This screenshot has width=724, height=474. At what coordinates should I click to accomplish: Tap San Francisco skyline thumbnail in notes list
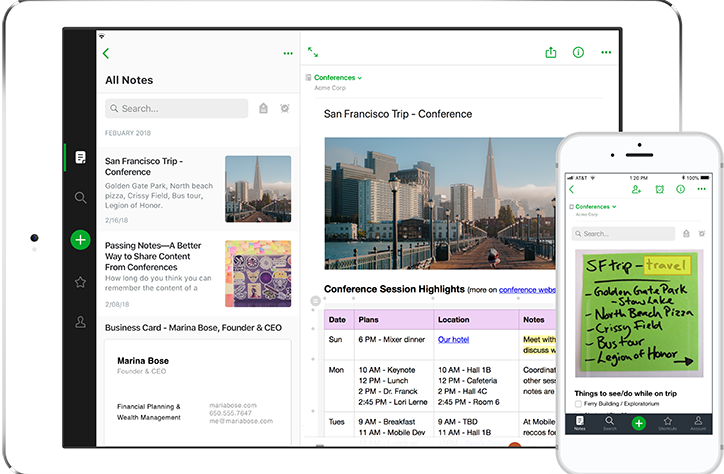click(x=258, y=189)
